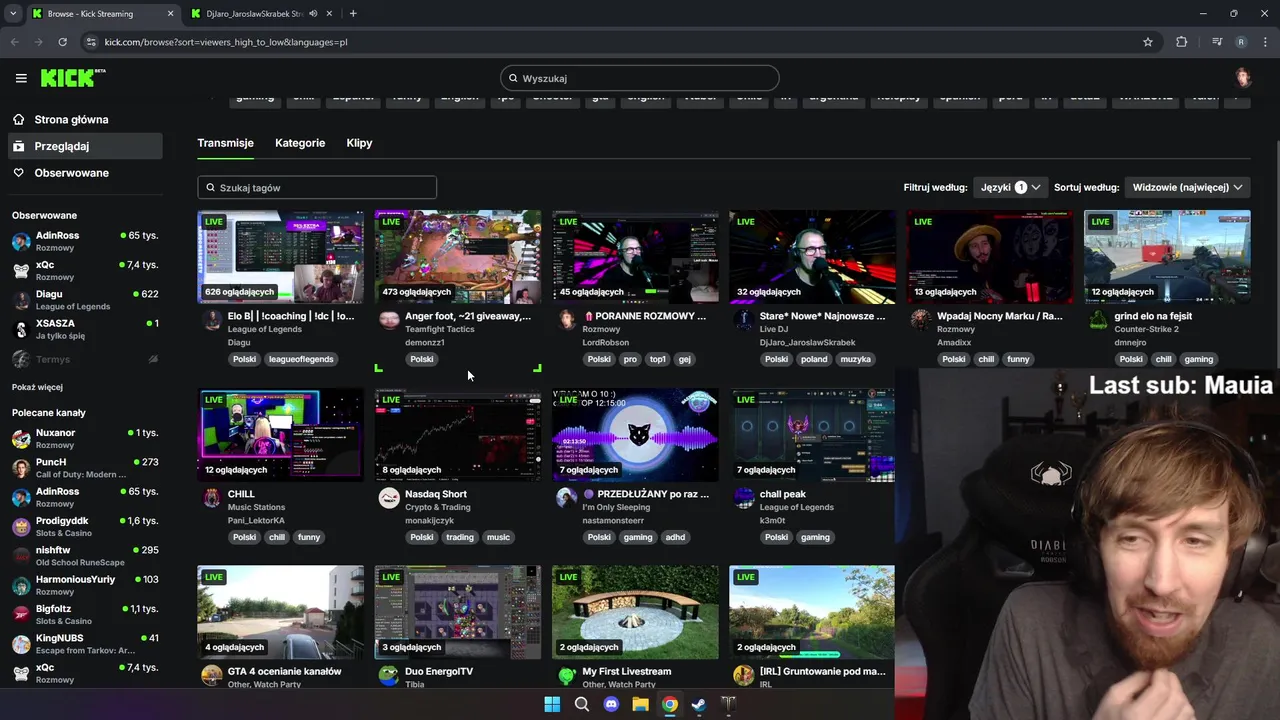The image size is (1280, 720).
Task: Open Prodigyddk recommended channel
Action: [84, 526]
